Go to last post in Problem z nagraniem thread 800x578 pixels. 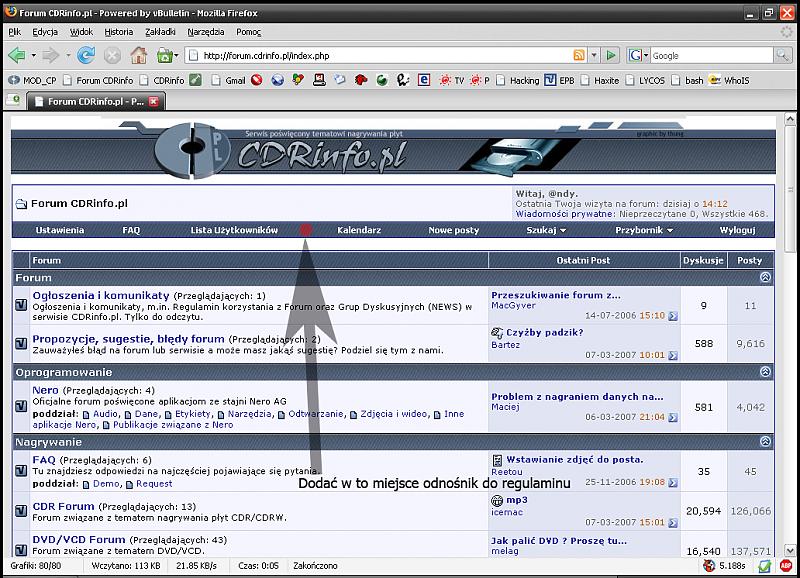[x=673, y=417]
